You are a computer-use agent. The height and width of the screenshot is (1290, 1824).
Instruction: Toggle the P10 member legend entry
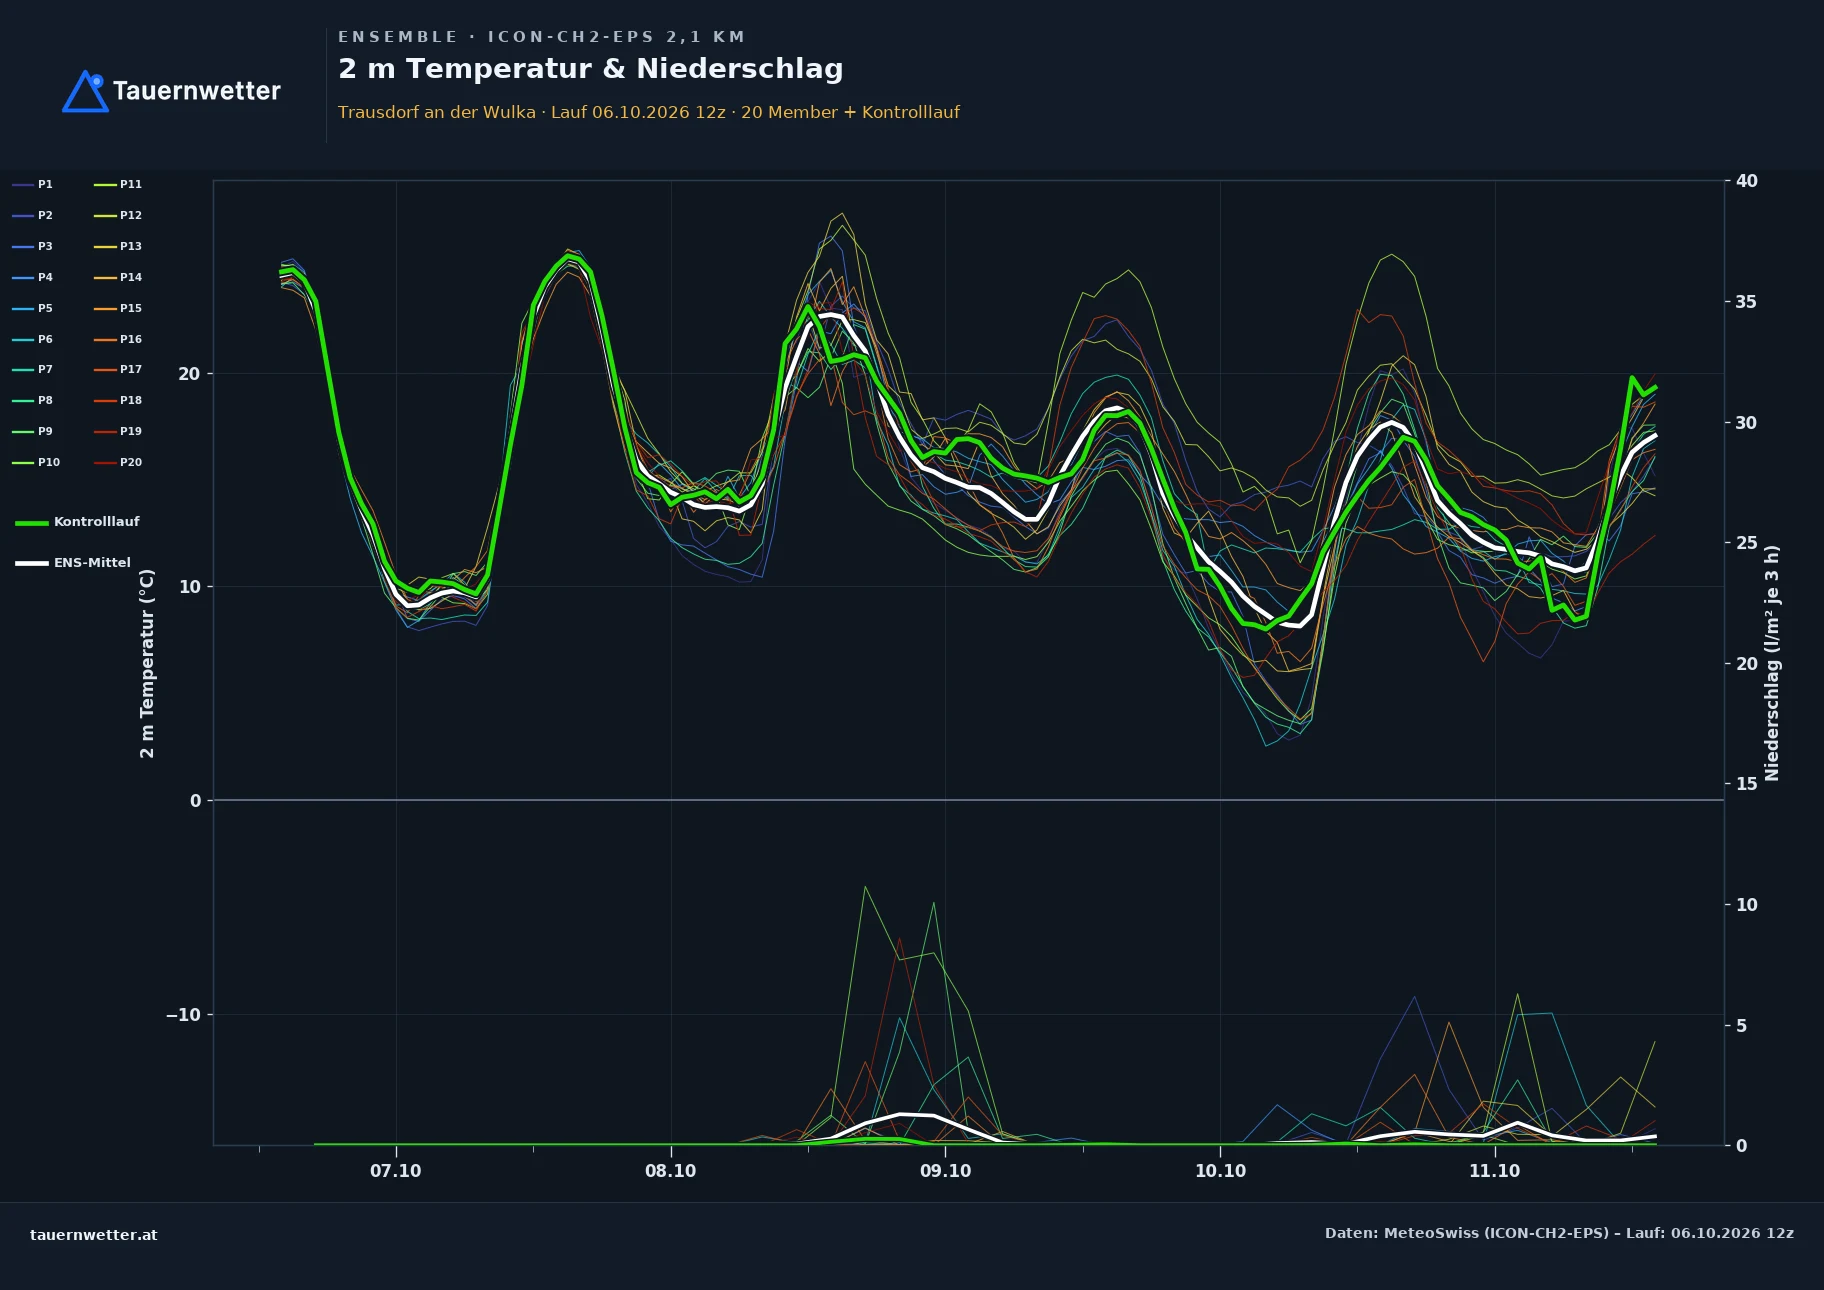[x=36, y=462]
